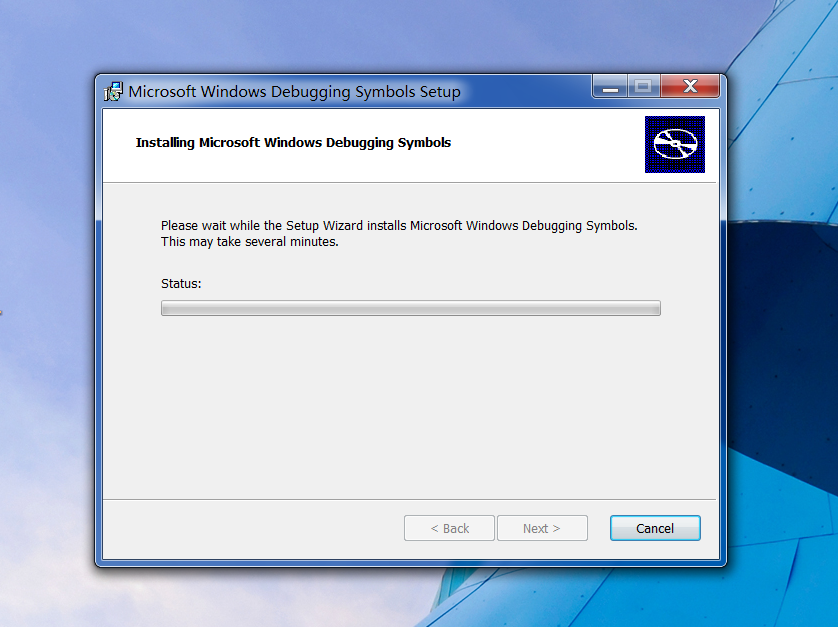Click the installation status progress bar
838x627 pixels.
tap(410, 308)
